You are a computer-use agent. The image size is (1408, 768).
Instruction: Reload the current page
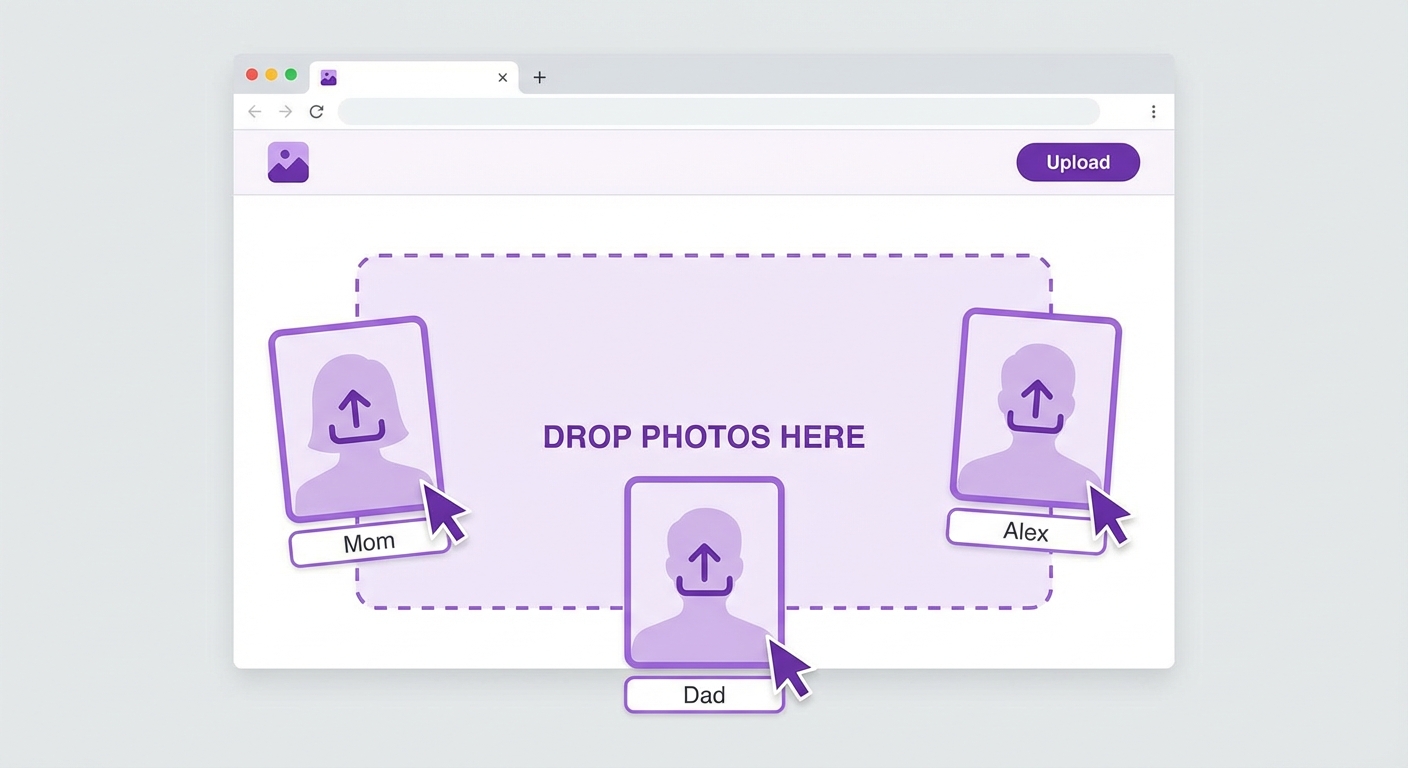point(316,112)
